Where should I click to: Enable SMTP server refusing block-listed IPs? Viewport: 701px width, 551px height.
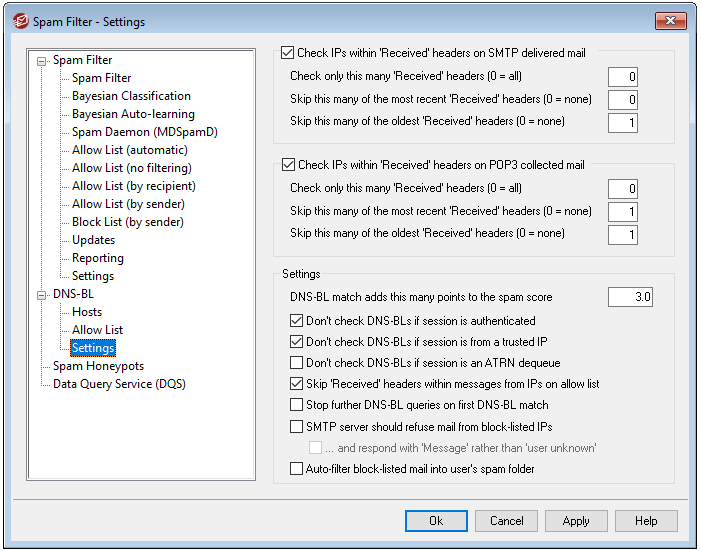tap(296, 427)
